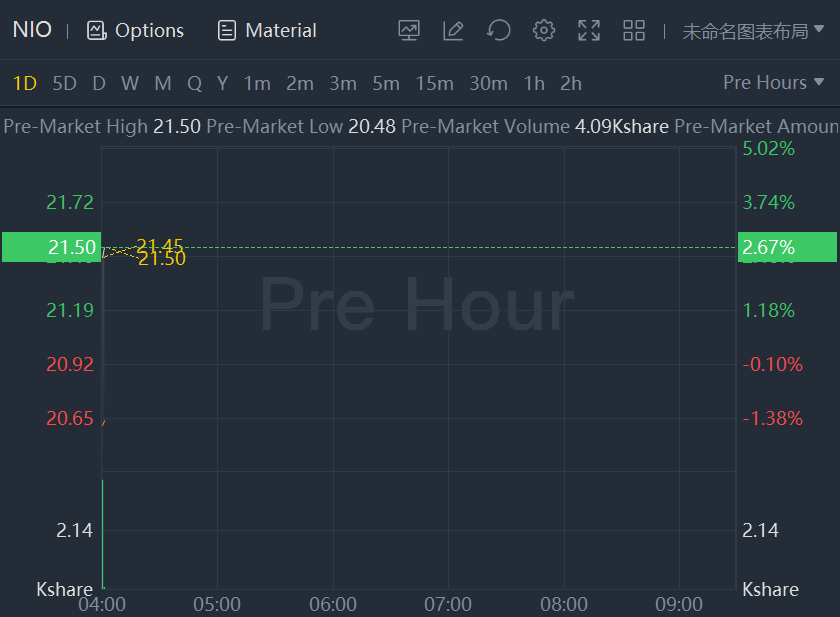Screen dimensions: 840x617
Task: Switch to 30m interval
Action: tap(488, 83)
